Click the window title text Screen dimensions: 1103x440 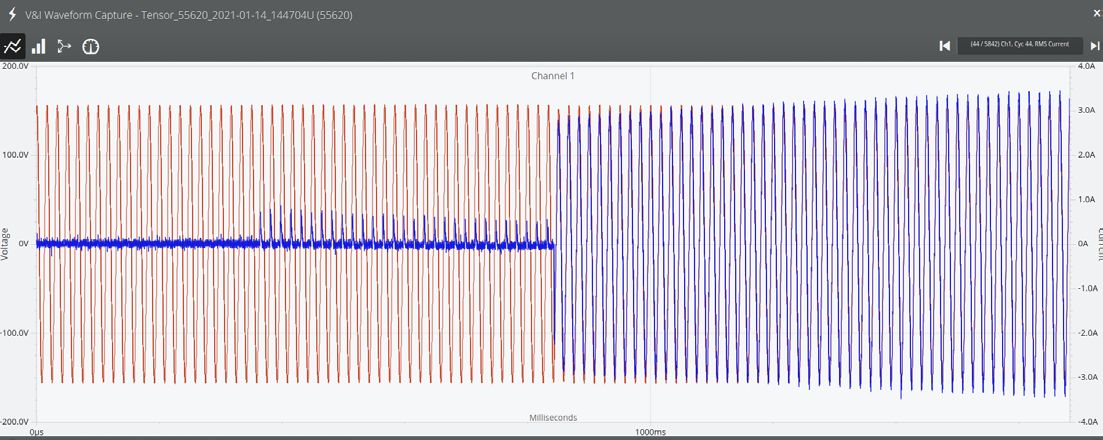(189, 14)
